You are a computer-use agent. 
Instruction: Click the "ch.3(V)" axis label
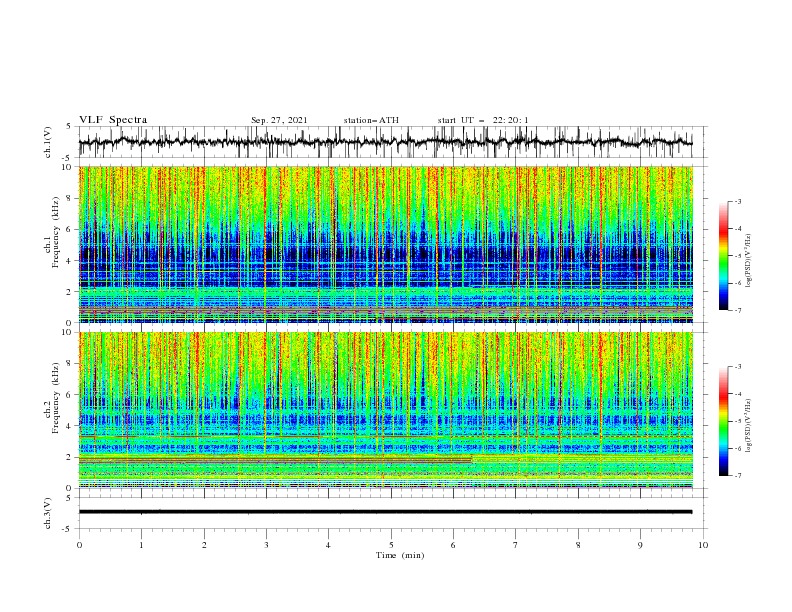48,513
